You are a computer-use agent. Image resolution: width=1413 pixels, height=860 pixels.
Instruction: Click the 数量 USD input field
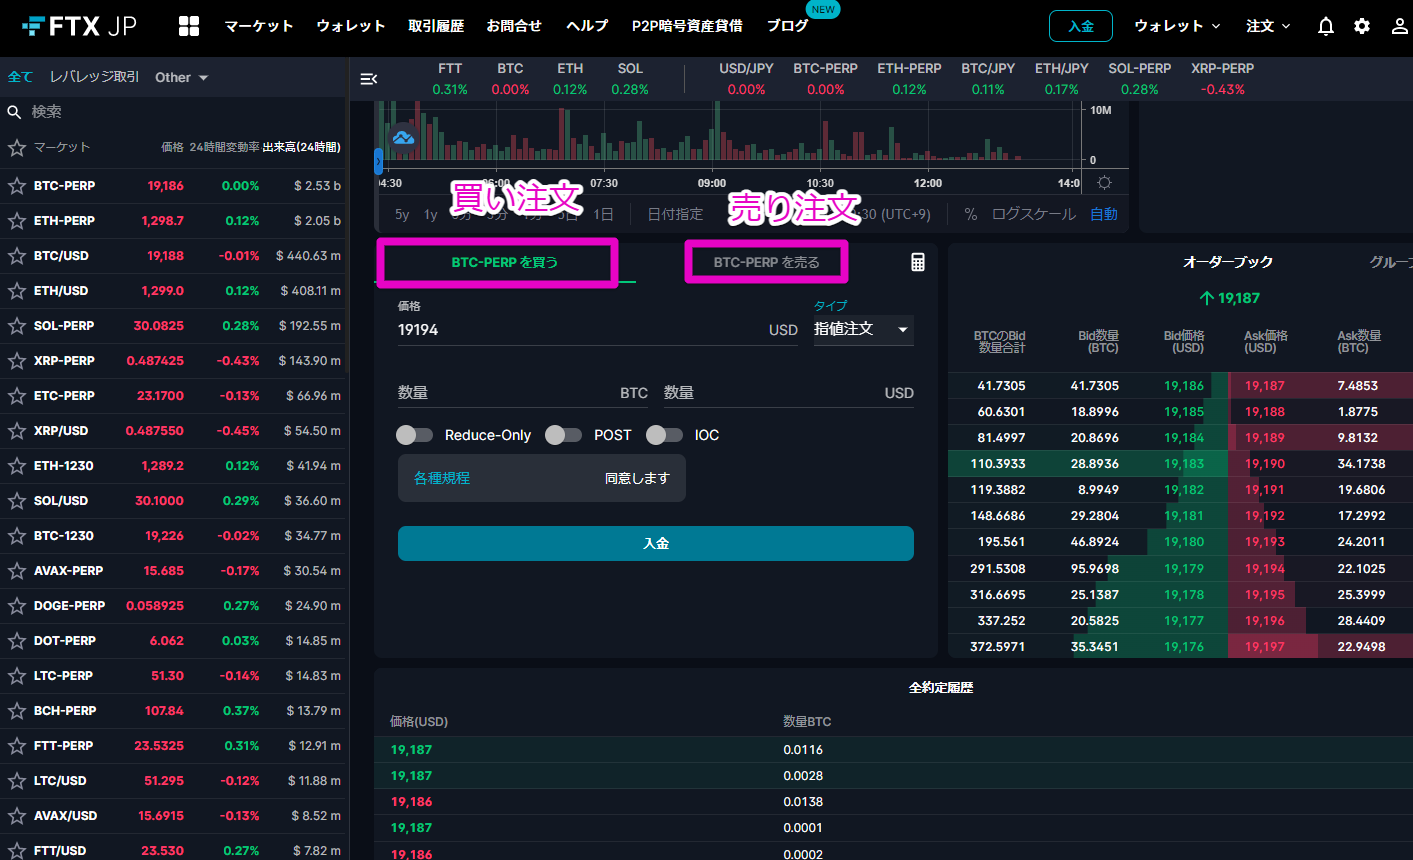[x=789, y=393]
